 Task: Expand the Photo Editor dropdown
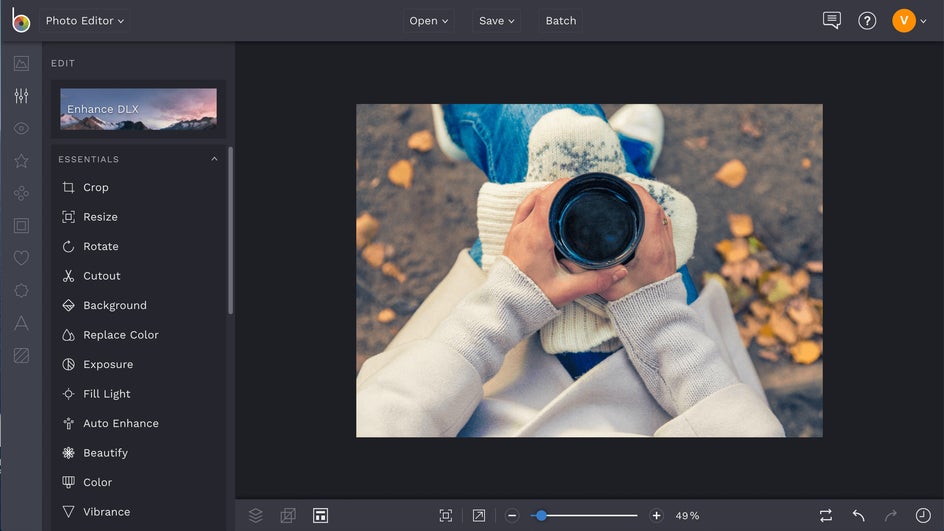(x=85, y=20)
